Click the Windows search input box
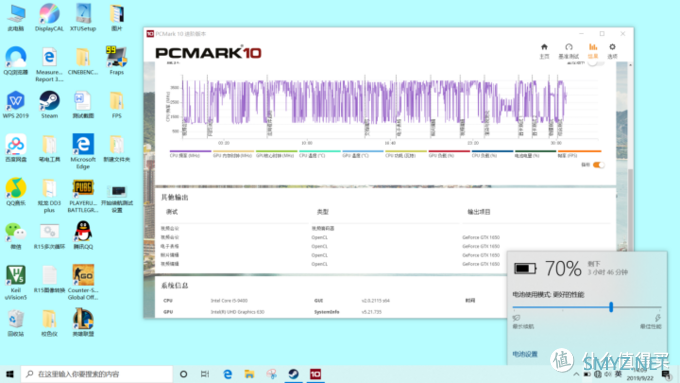Image resolution: width=680 pixels, height=383 pixels. (97, 374)
